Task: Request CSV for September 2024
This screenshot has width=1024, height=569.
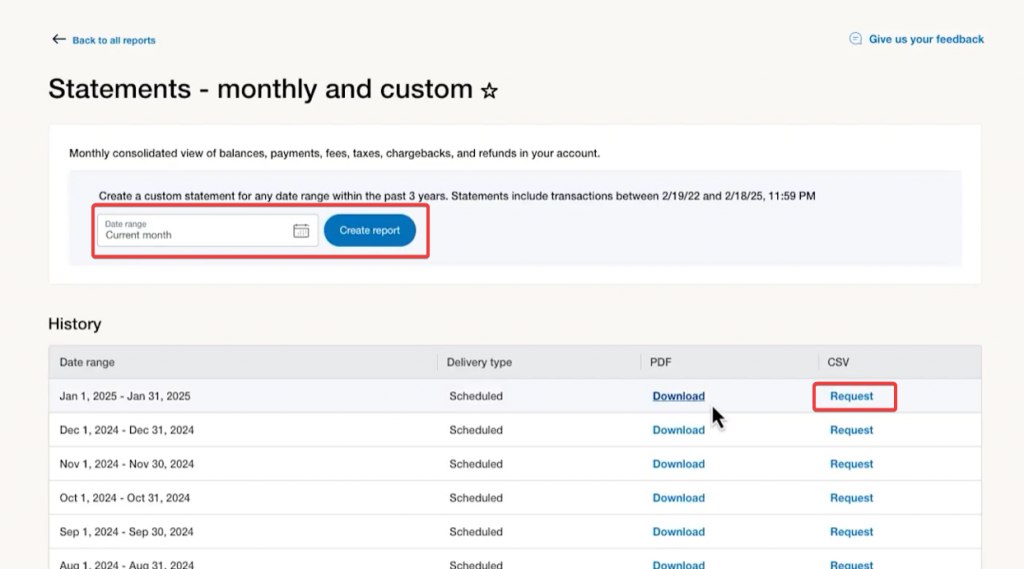Action: (x=851, y=532)
